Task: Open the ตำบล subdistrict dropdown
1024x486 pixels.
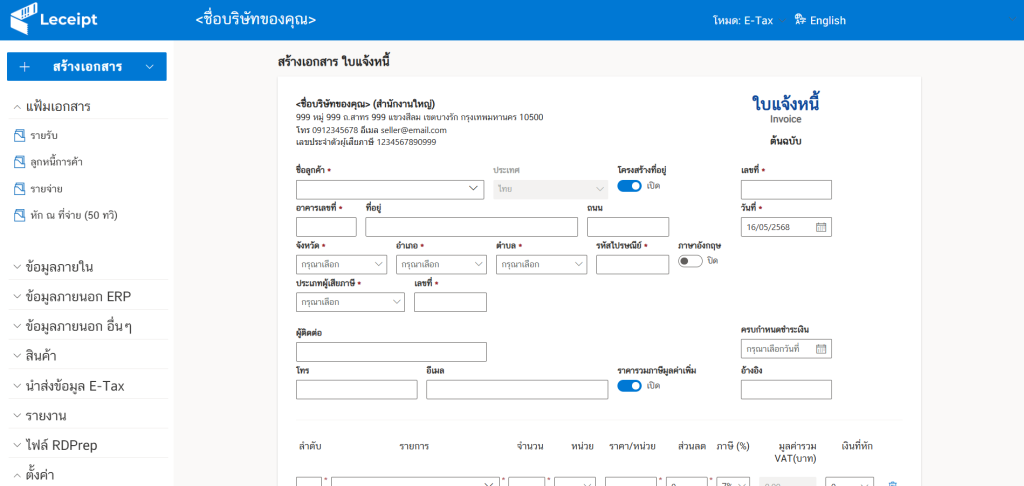Action: coord(541,265)
